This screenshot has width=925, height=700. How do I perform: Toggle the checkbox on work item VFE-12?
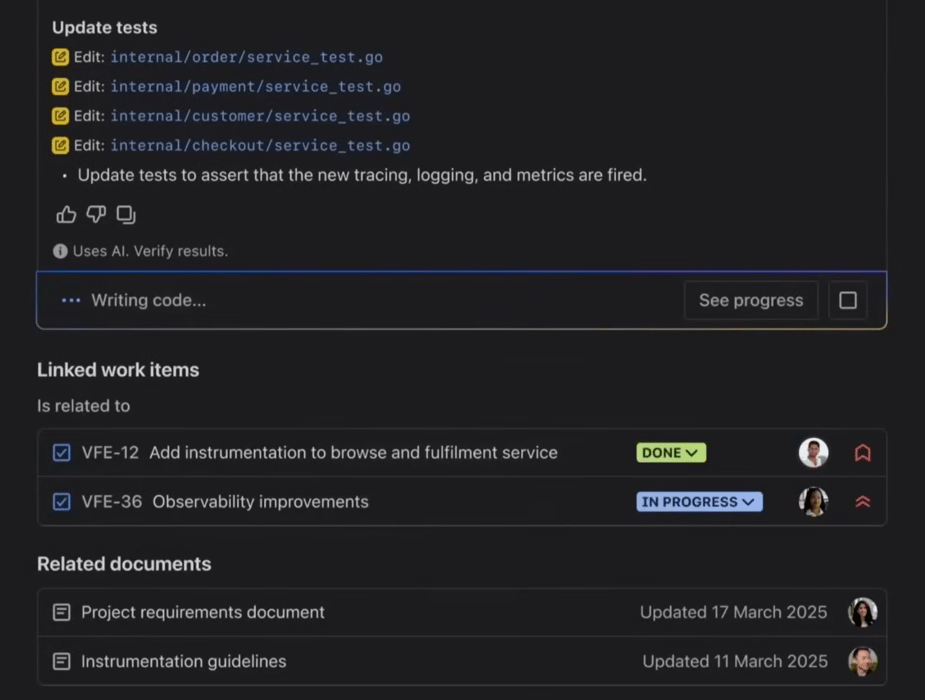pyautogui.click(x=62, y=452)
